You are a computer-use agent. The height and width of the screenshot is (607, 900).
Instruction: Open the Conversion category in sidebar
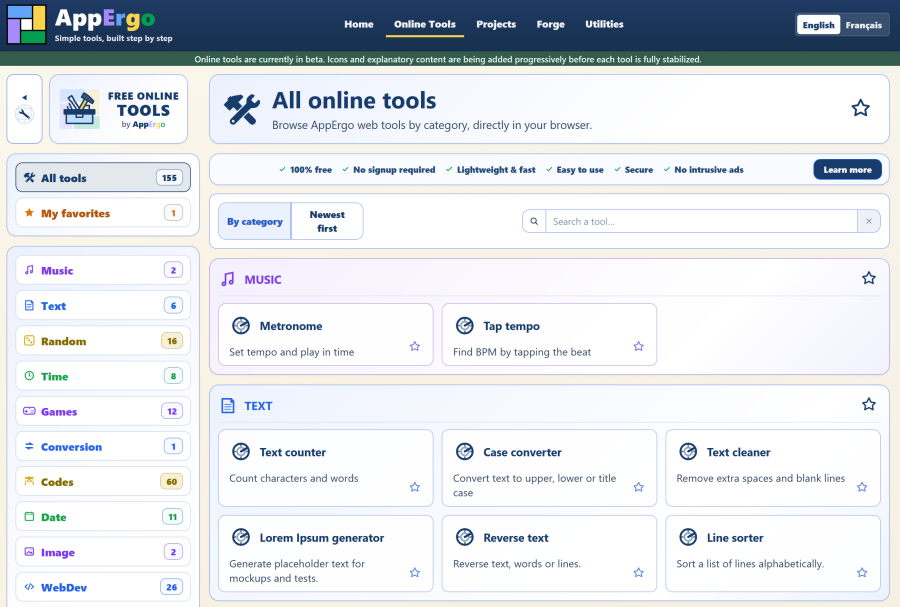(103, 446)
